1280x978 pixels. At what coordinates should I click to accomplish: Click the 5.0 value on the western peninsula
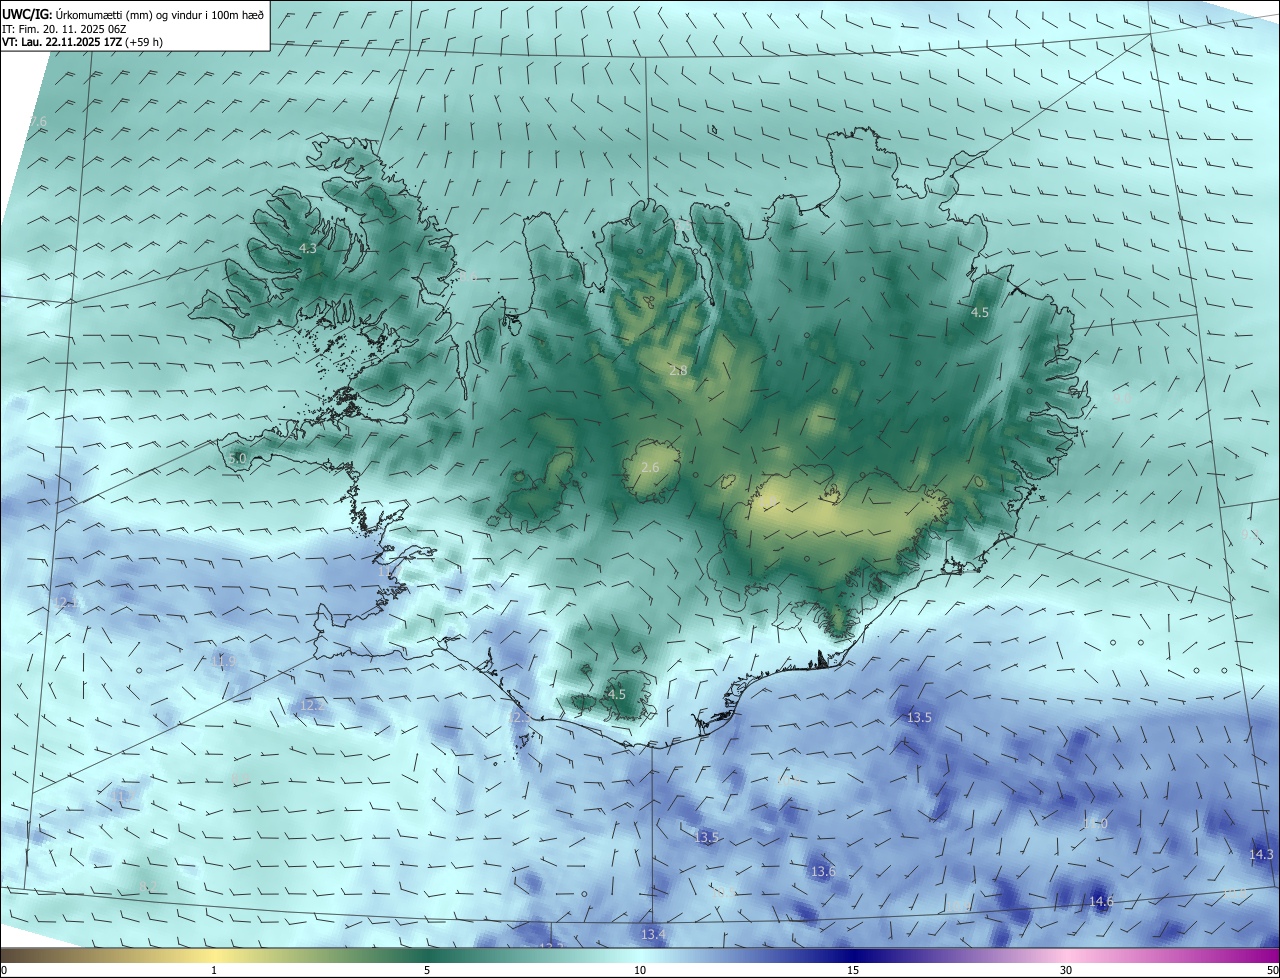coord(237,458)
